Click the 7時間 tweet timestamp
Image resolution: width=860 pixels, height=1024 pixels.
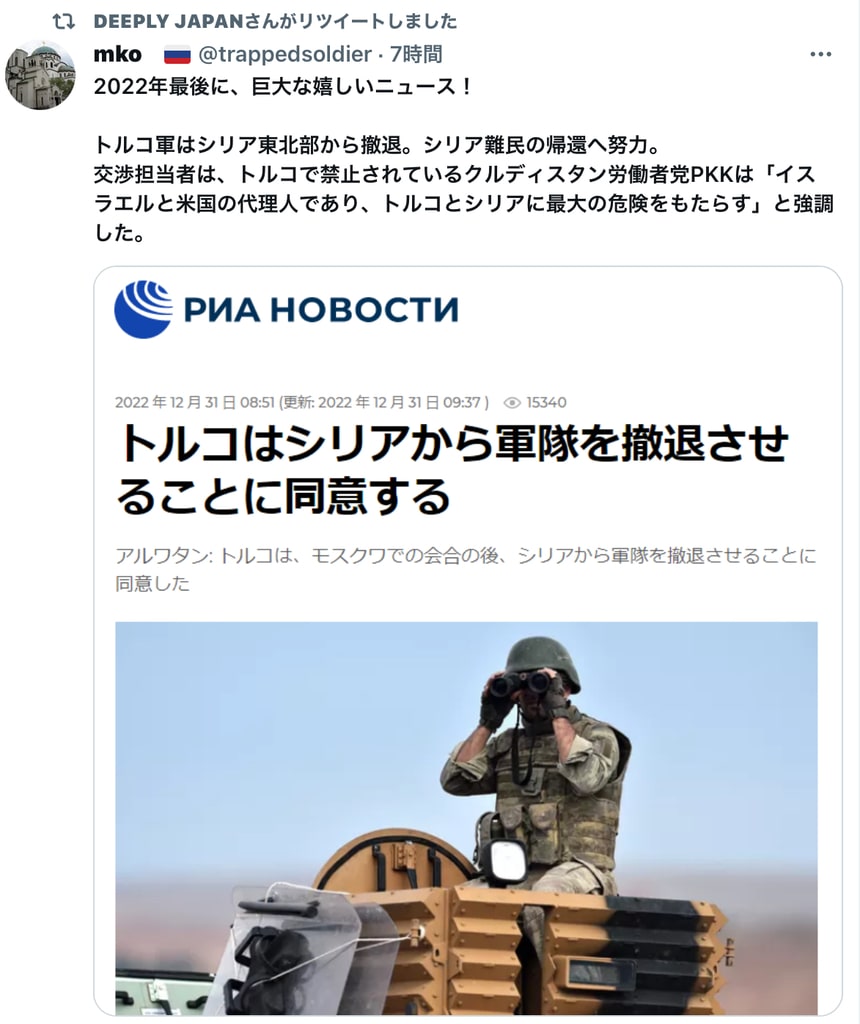click(417, 54)
